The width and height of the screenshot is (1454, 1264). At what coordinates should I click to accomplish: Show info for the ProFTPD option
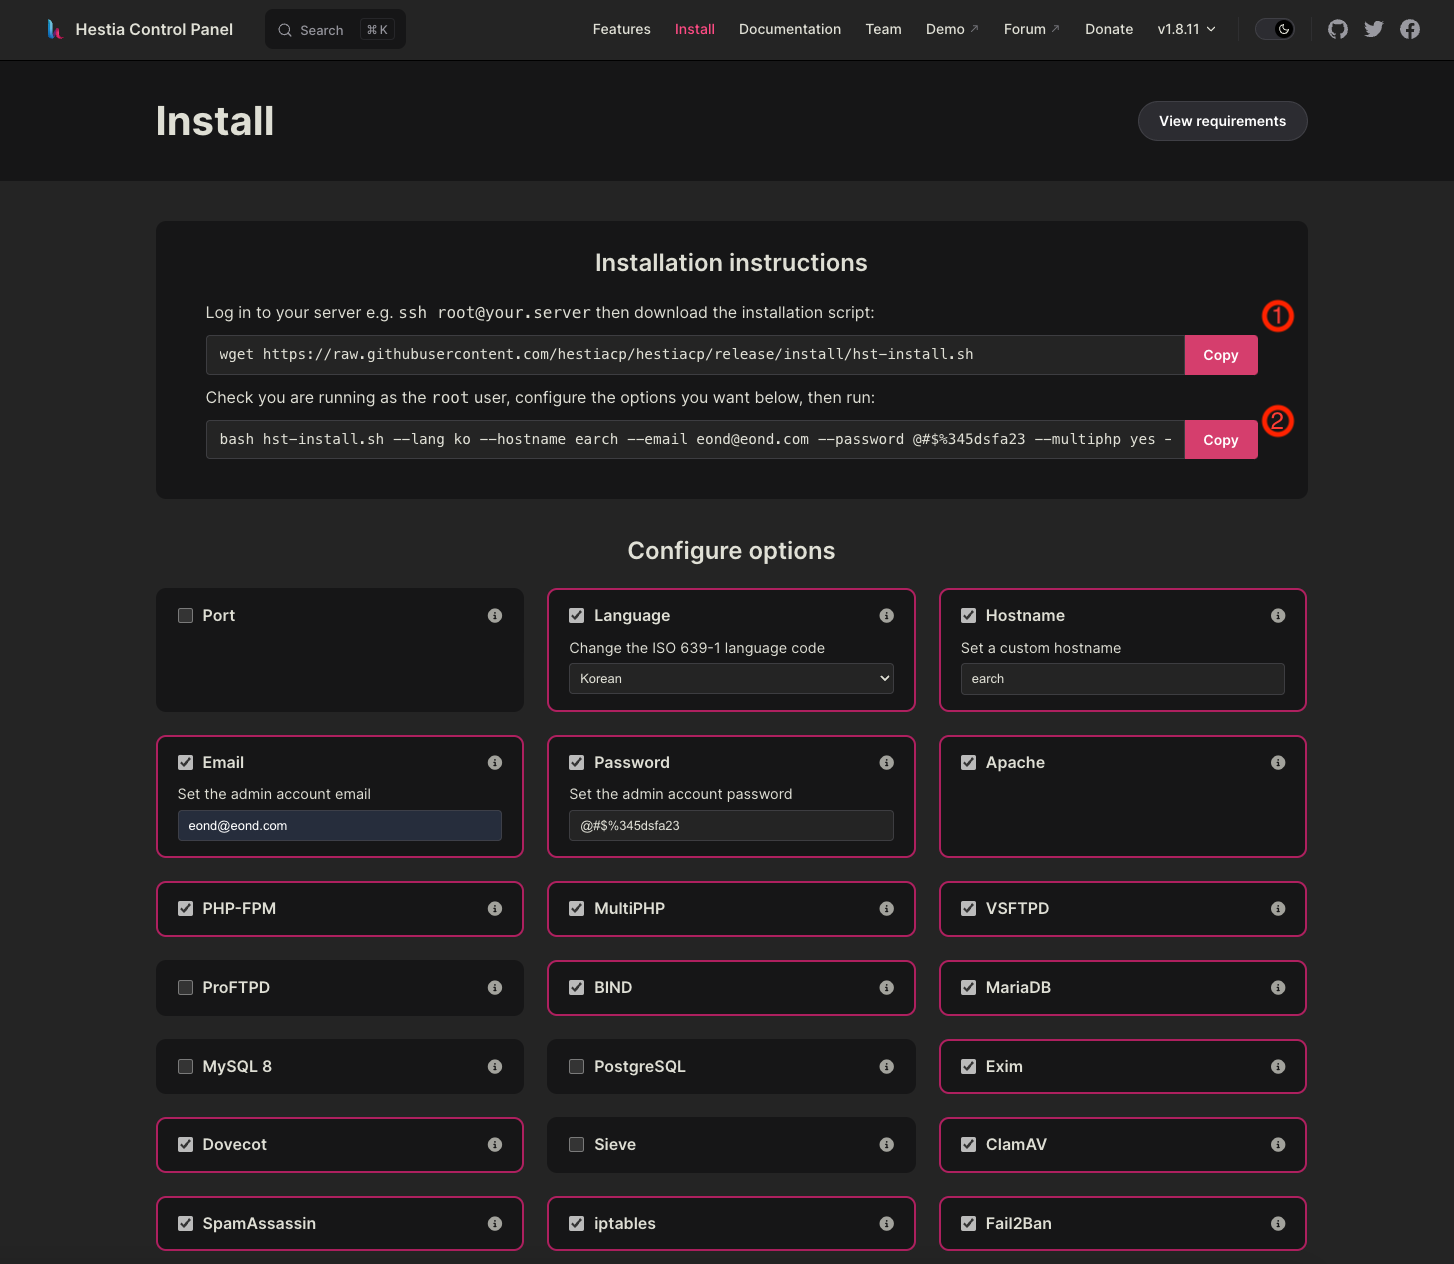(x=495, y=987)
